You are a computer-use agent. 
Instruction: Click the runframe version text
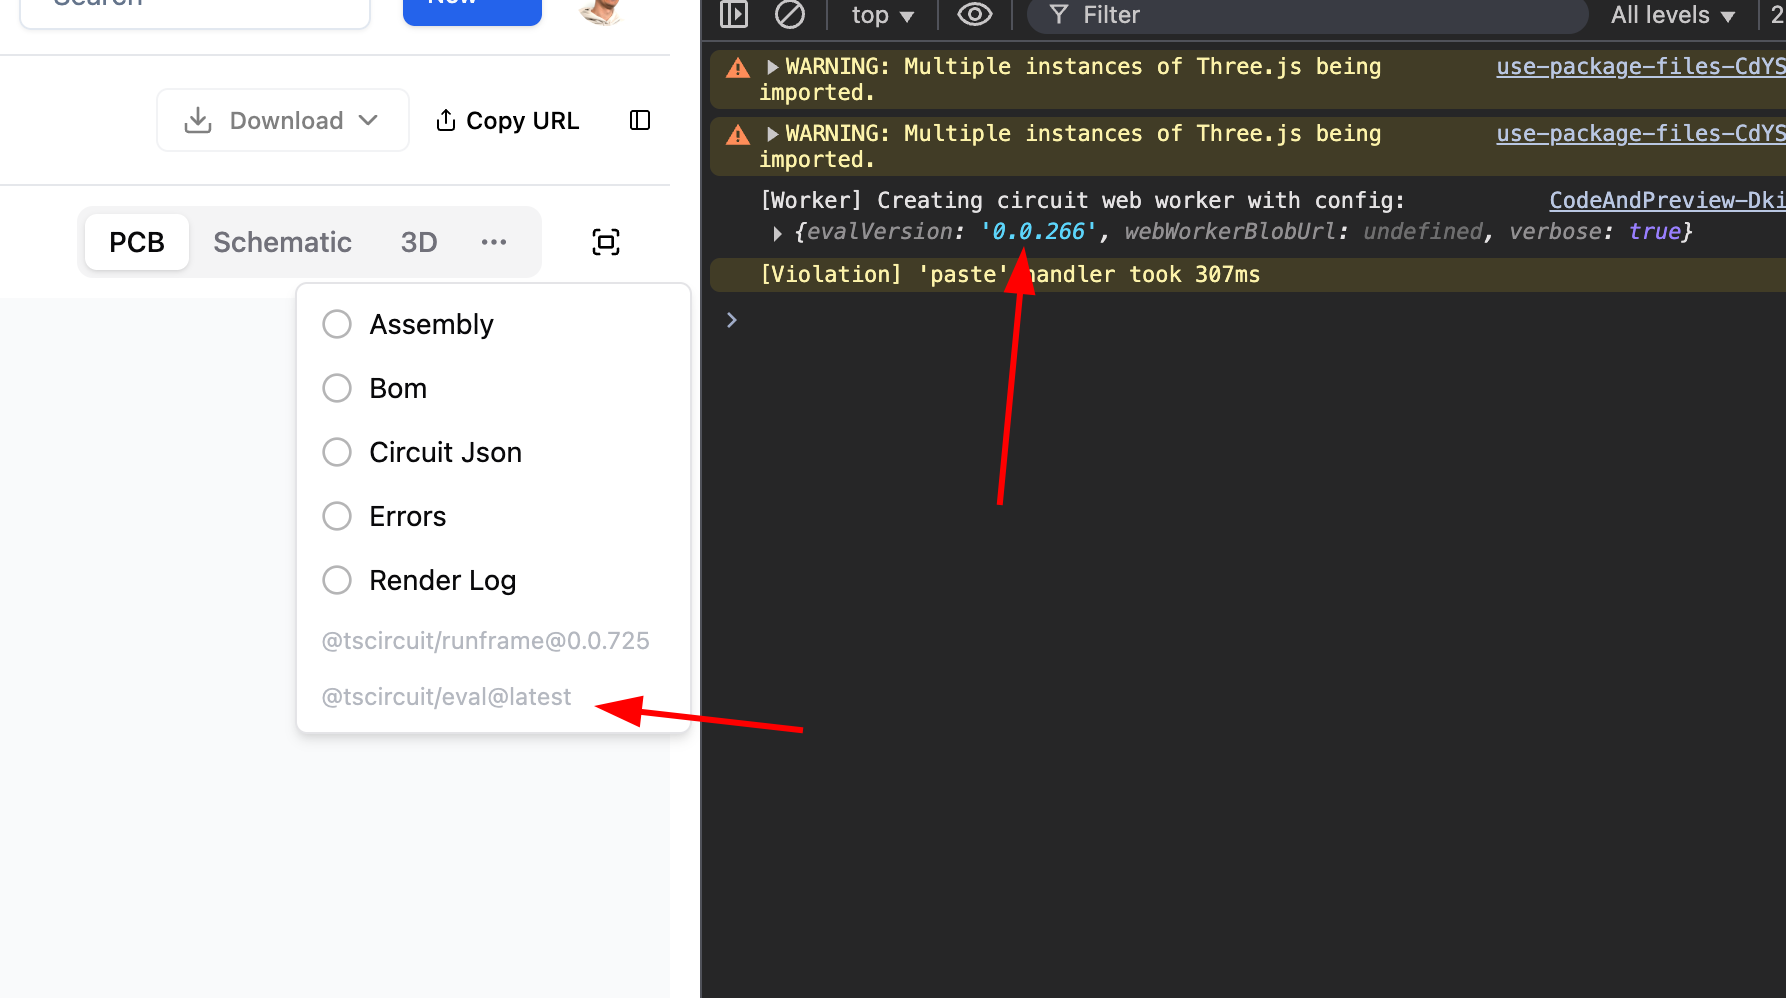tap(485, 640)
